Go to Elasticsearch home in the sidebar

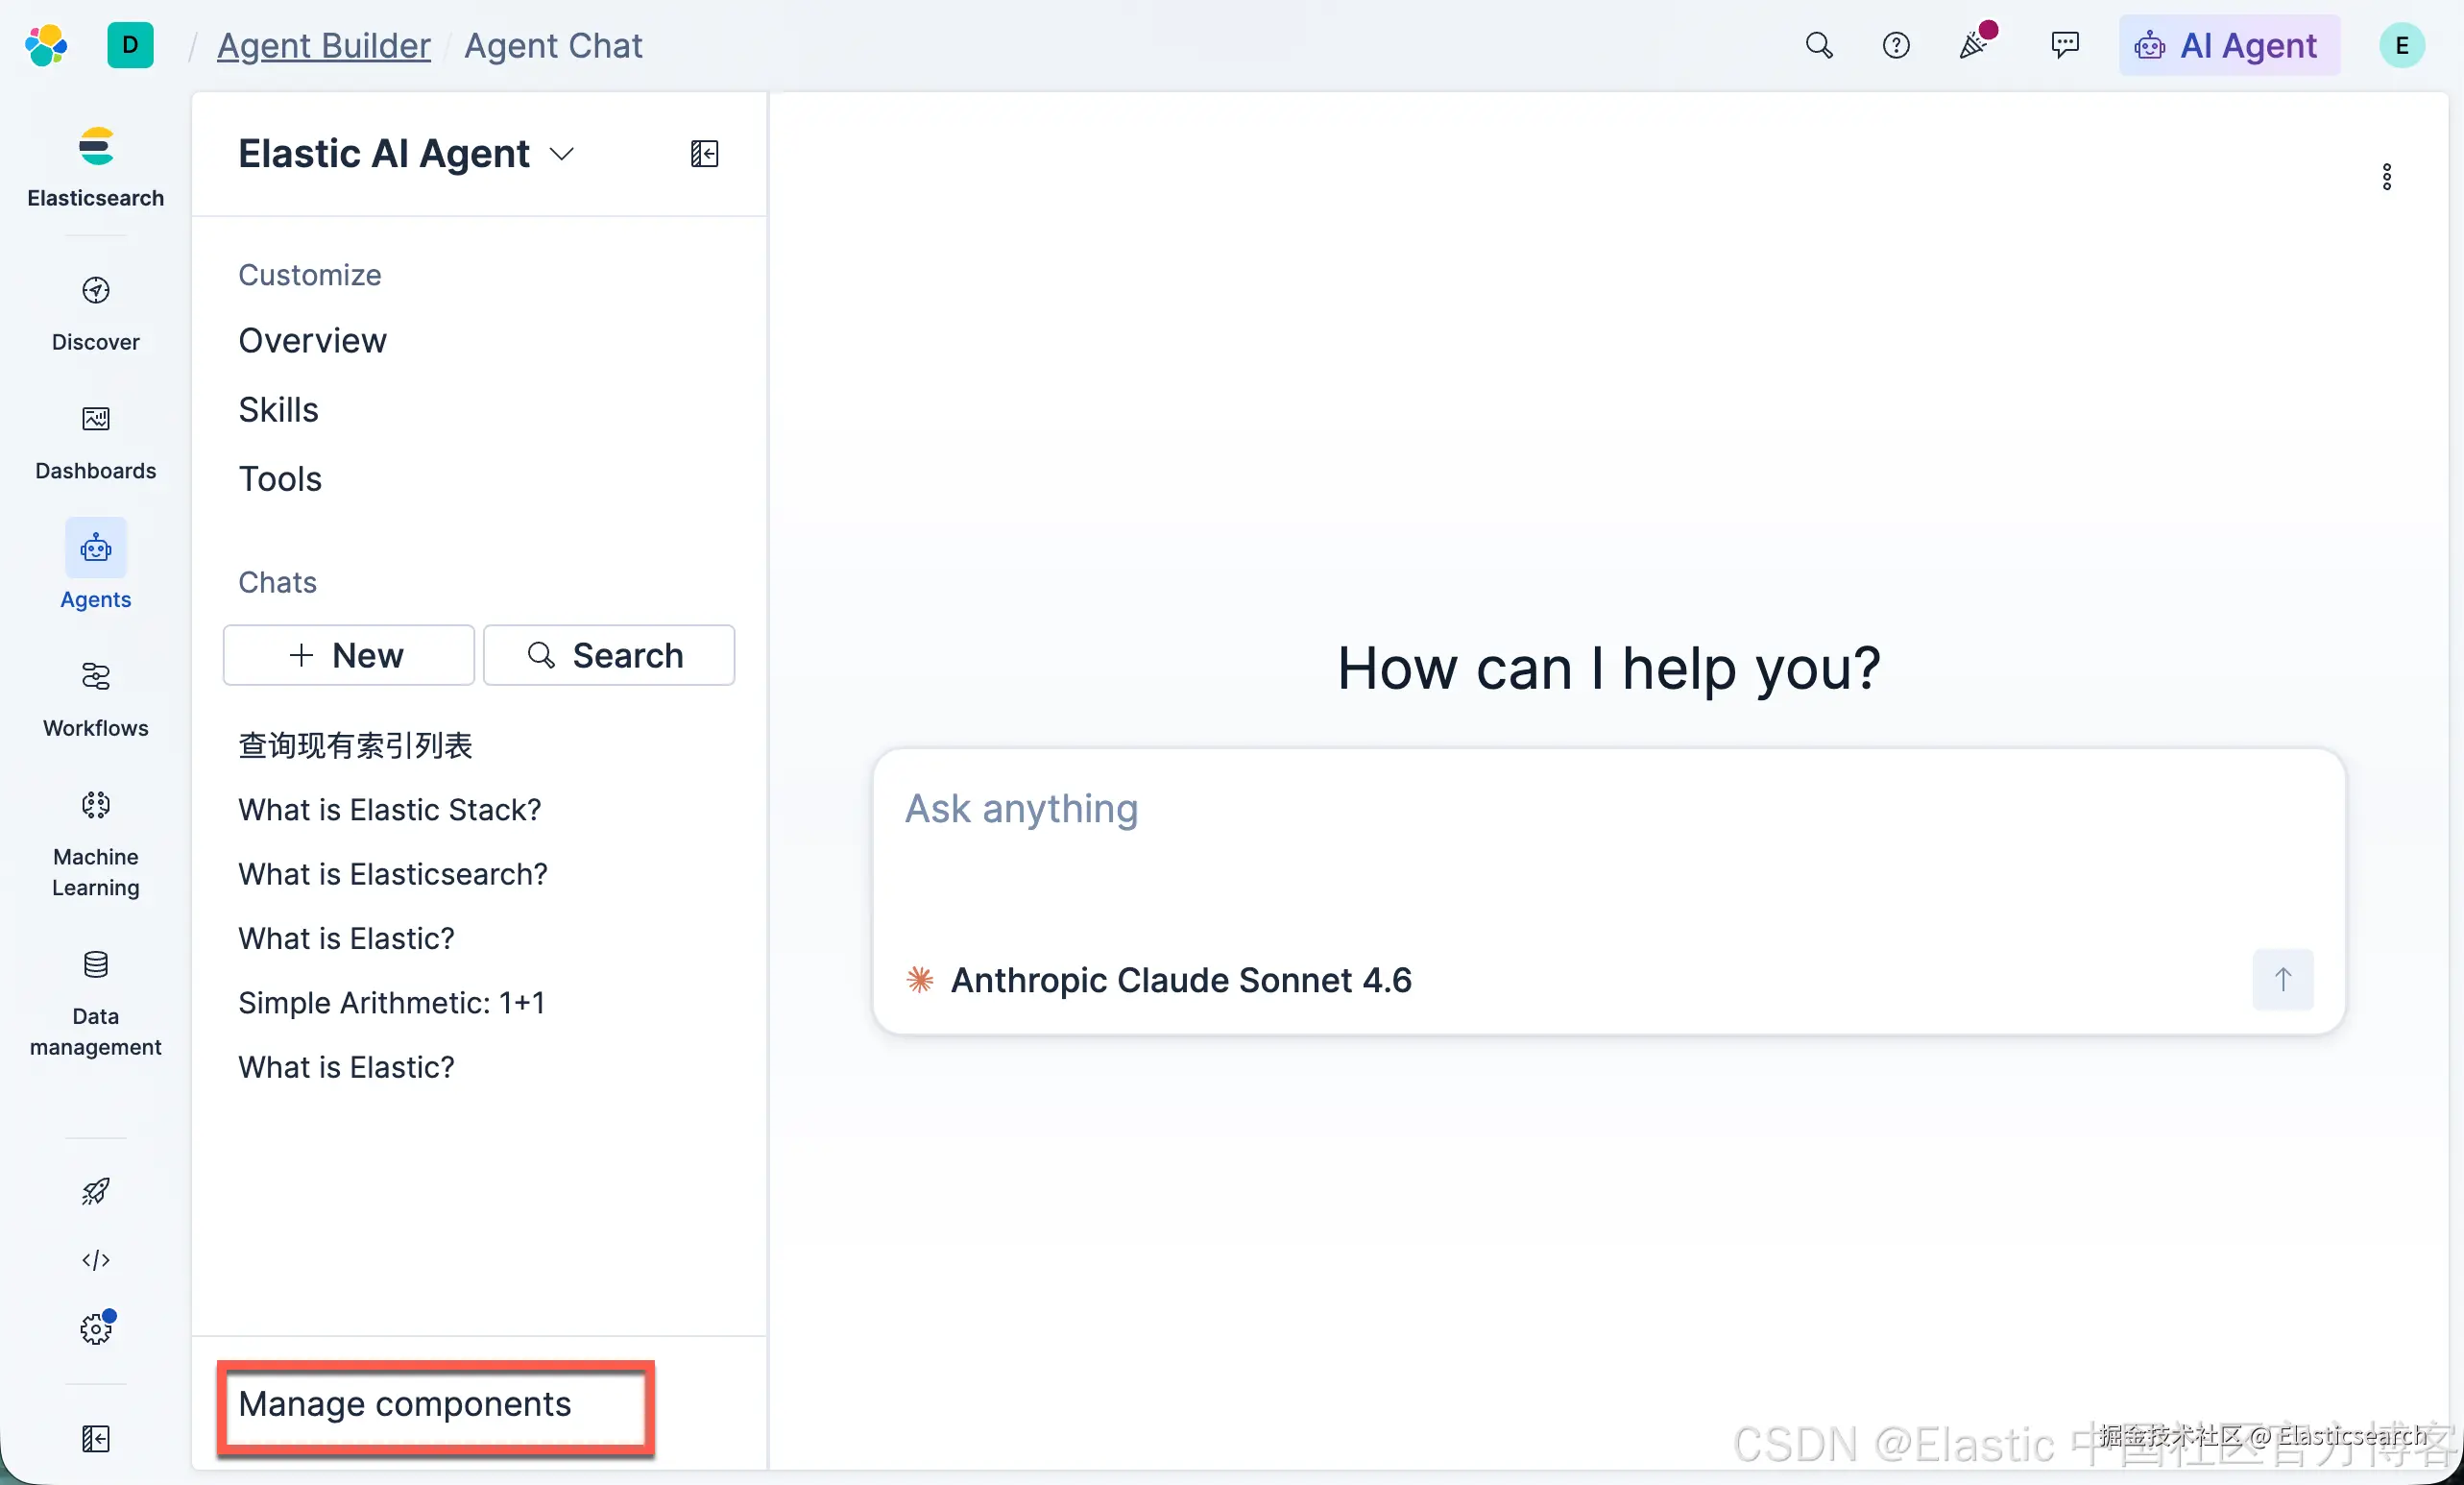tap(96, 167)
